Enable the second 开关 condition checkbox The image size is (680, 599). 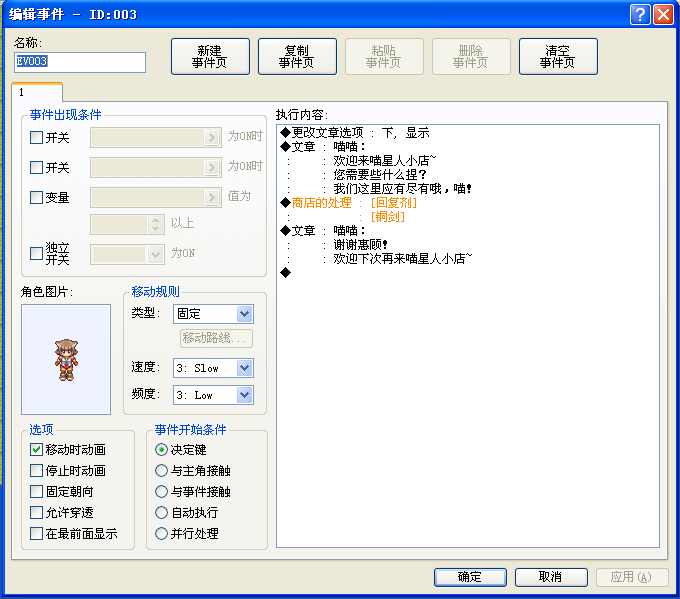pyautogui.click(x=36, y=167)
